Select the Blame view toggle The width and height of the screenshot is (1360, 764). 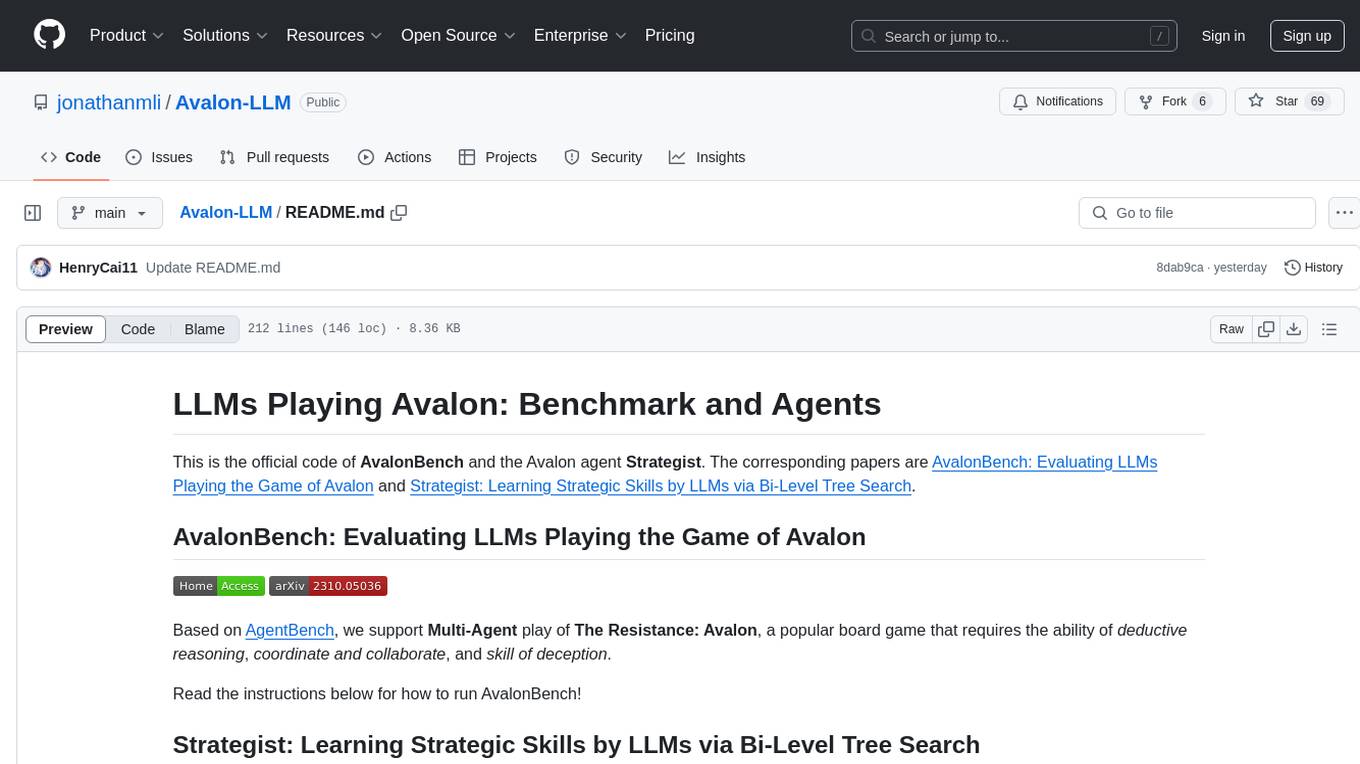point(204,329)
